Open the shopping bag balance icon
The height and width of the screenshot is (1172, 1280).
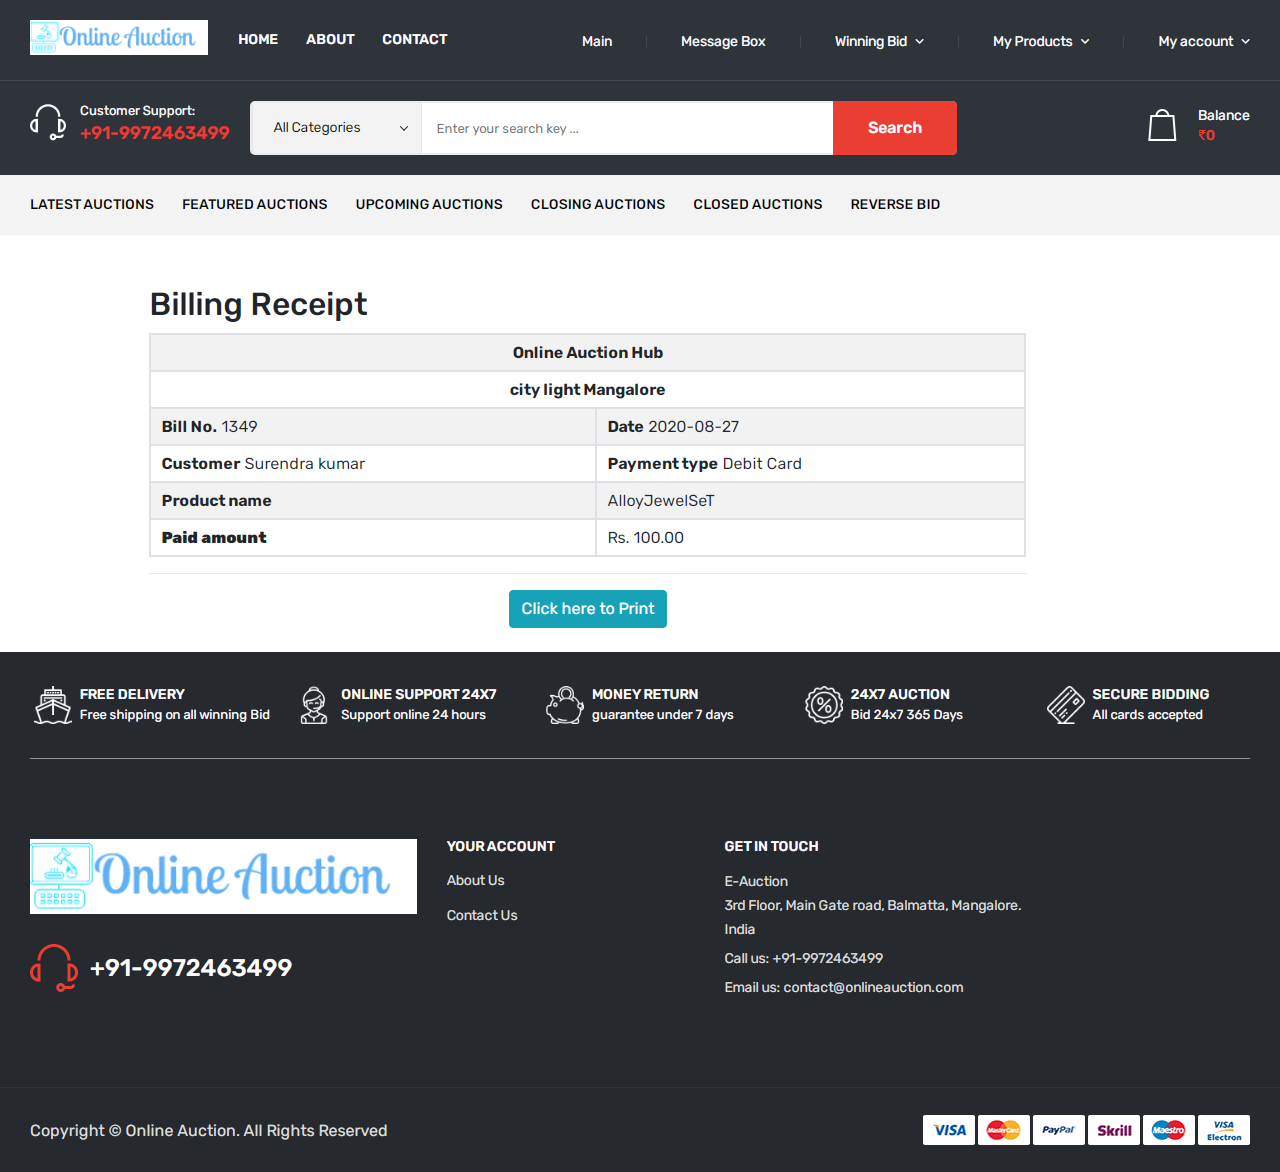point(1162,125)
